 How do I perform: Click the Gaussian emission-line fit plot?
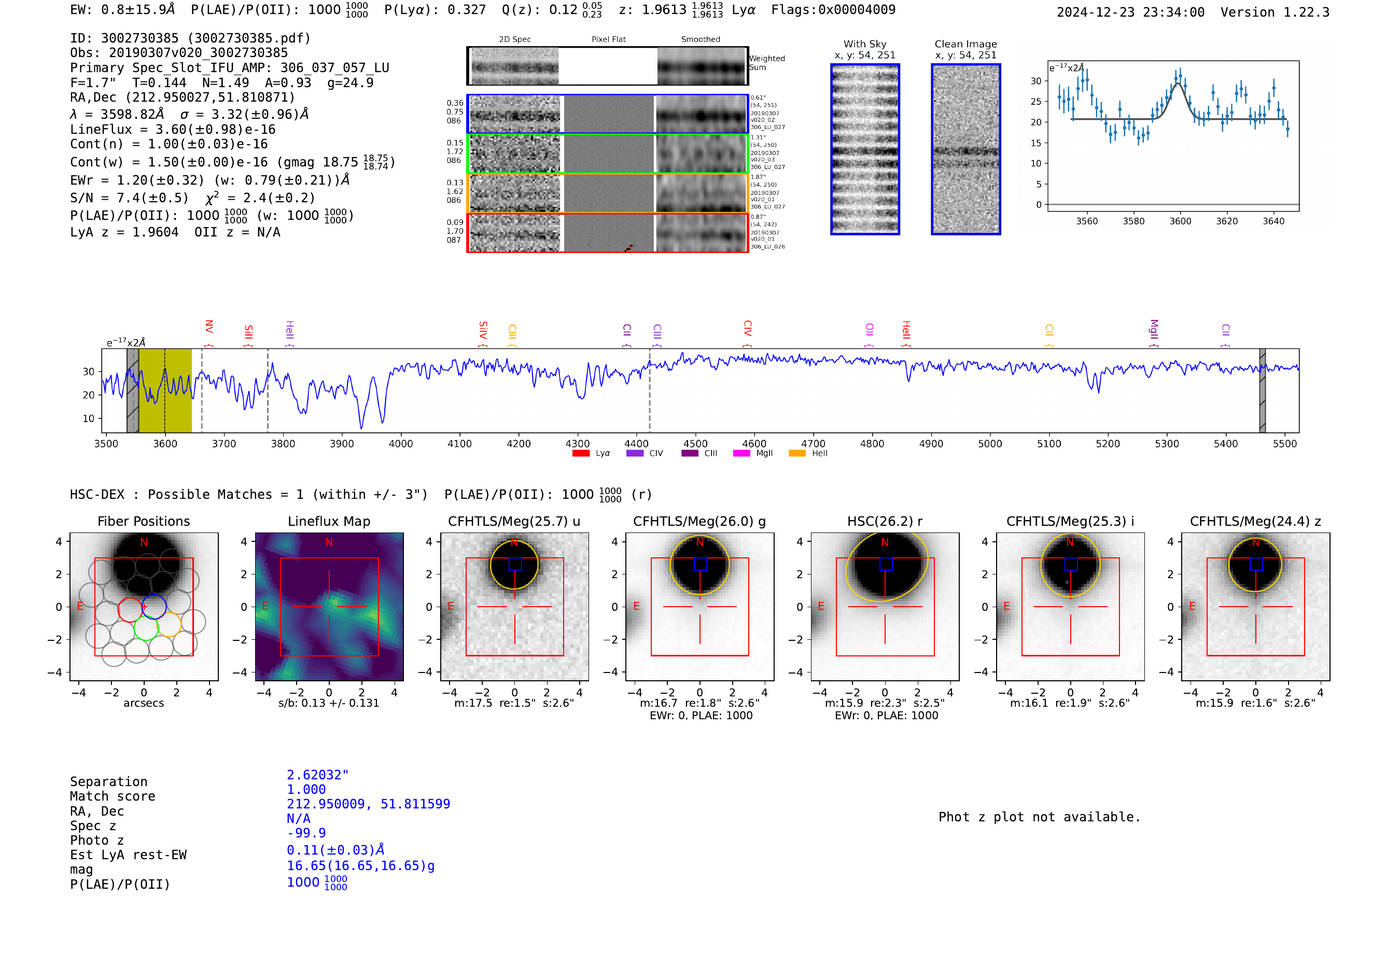click(1172, 136)
